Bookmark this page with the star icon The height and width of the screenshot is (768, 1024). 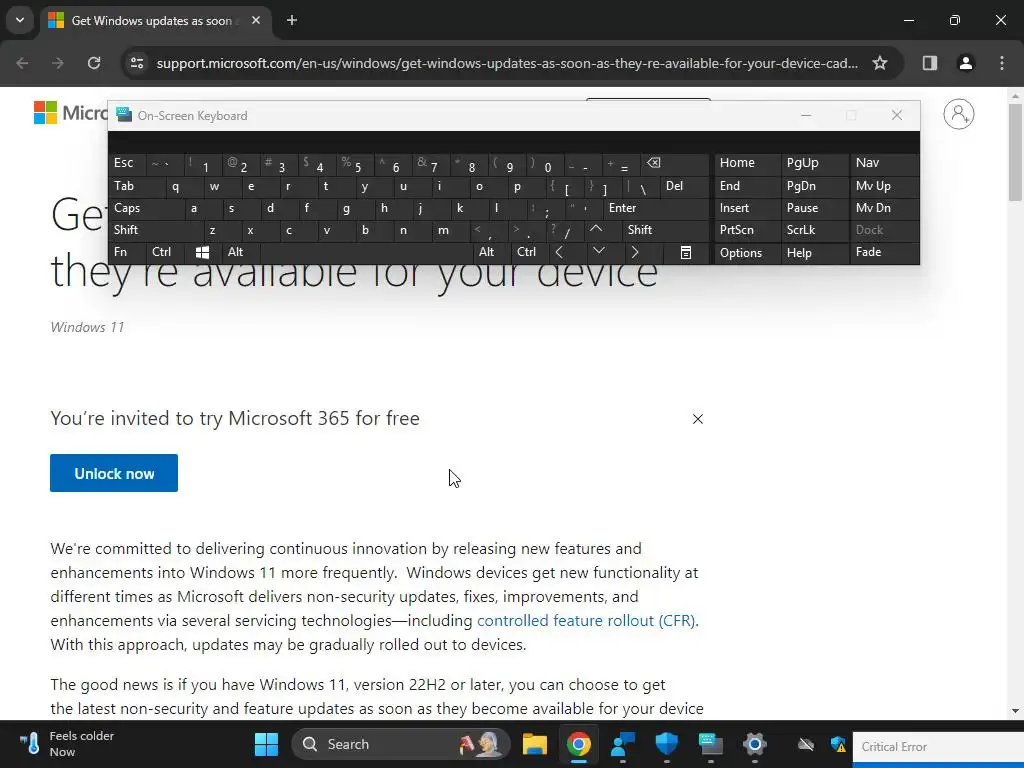tap(880, 63)
